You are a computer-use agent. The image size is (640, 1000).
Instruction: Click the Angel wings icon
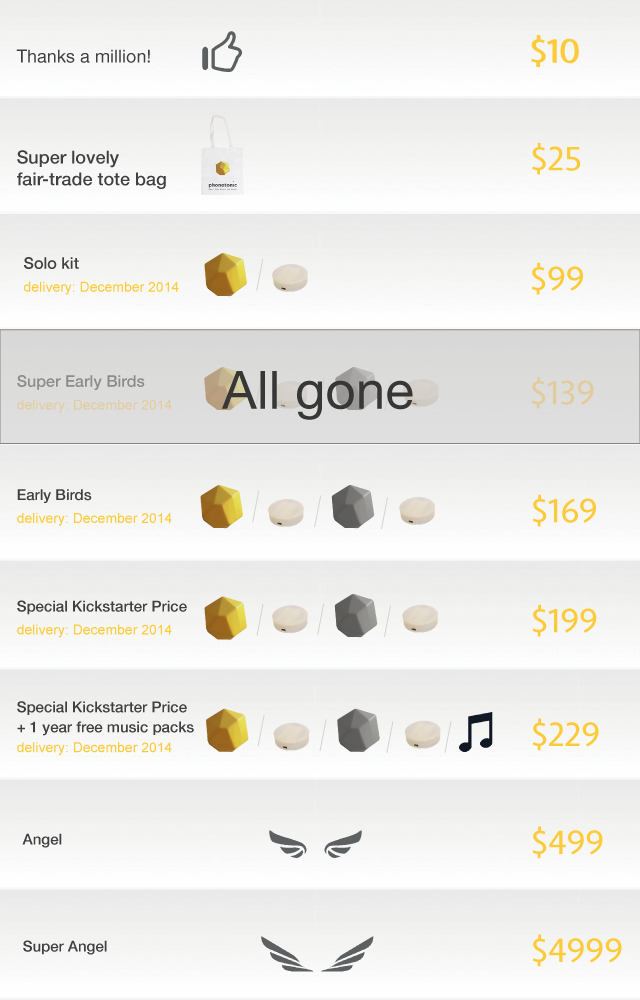pyautogui.click(x=316, y=844)
